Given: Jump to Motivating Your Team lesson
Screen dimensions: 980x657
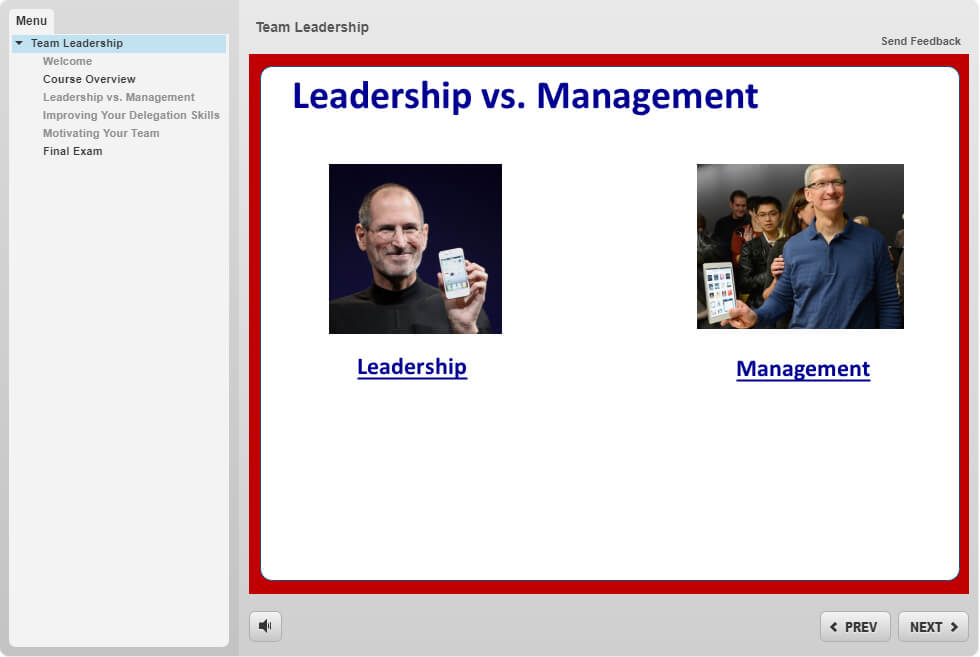Looking at the screenshot, I should (x=101, y=133).
